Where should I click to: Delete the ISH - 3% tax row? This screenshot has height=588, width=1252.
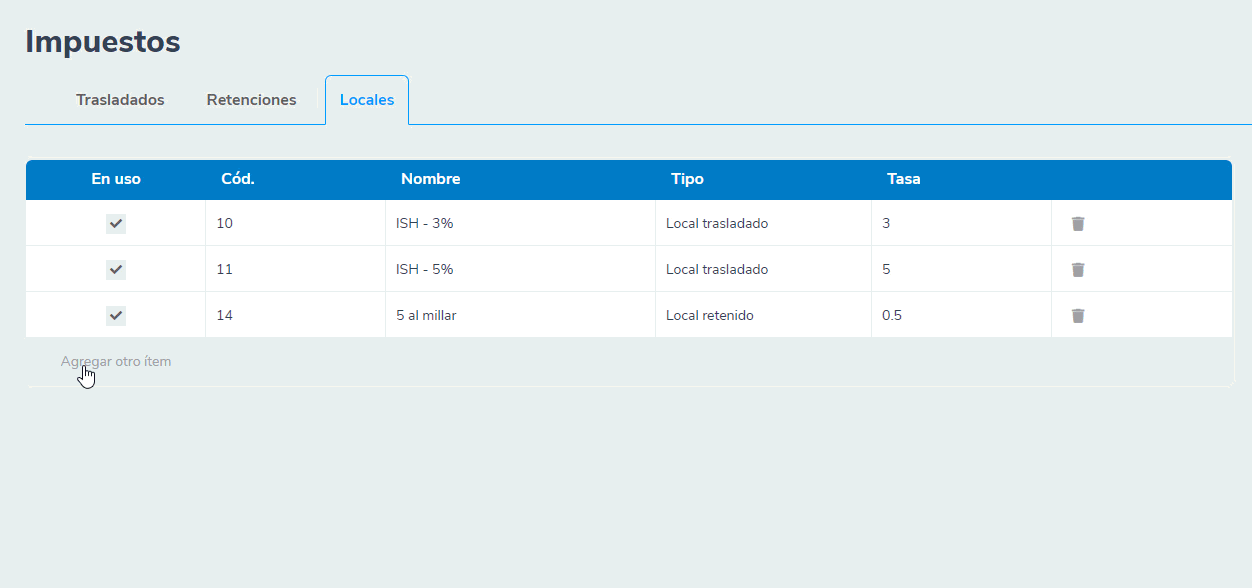tap(1078, 224)
